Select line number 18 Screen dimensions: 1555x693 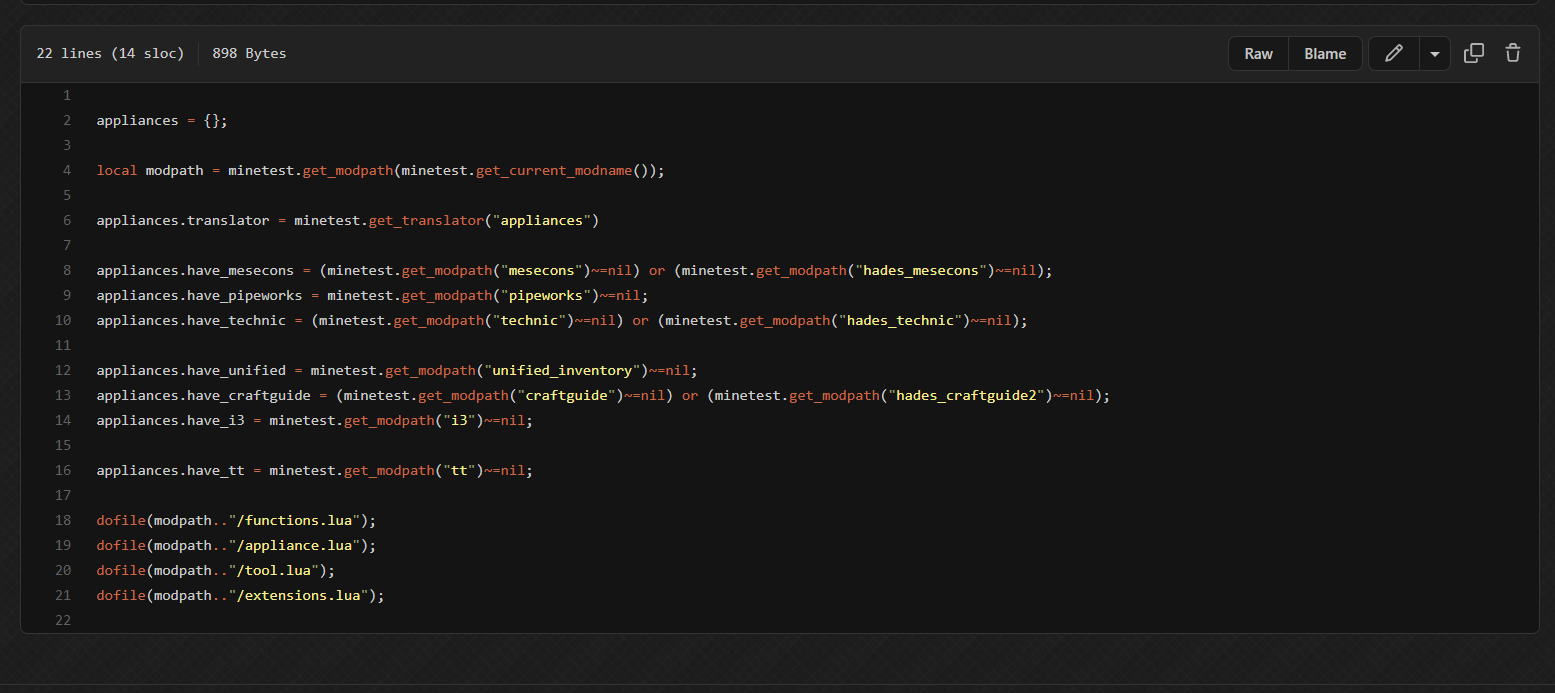tap(63, 520)
